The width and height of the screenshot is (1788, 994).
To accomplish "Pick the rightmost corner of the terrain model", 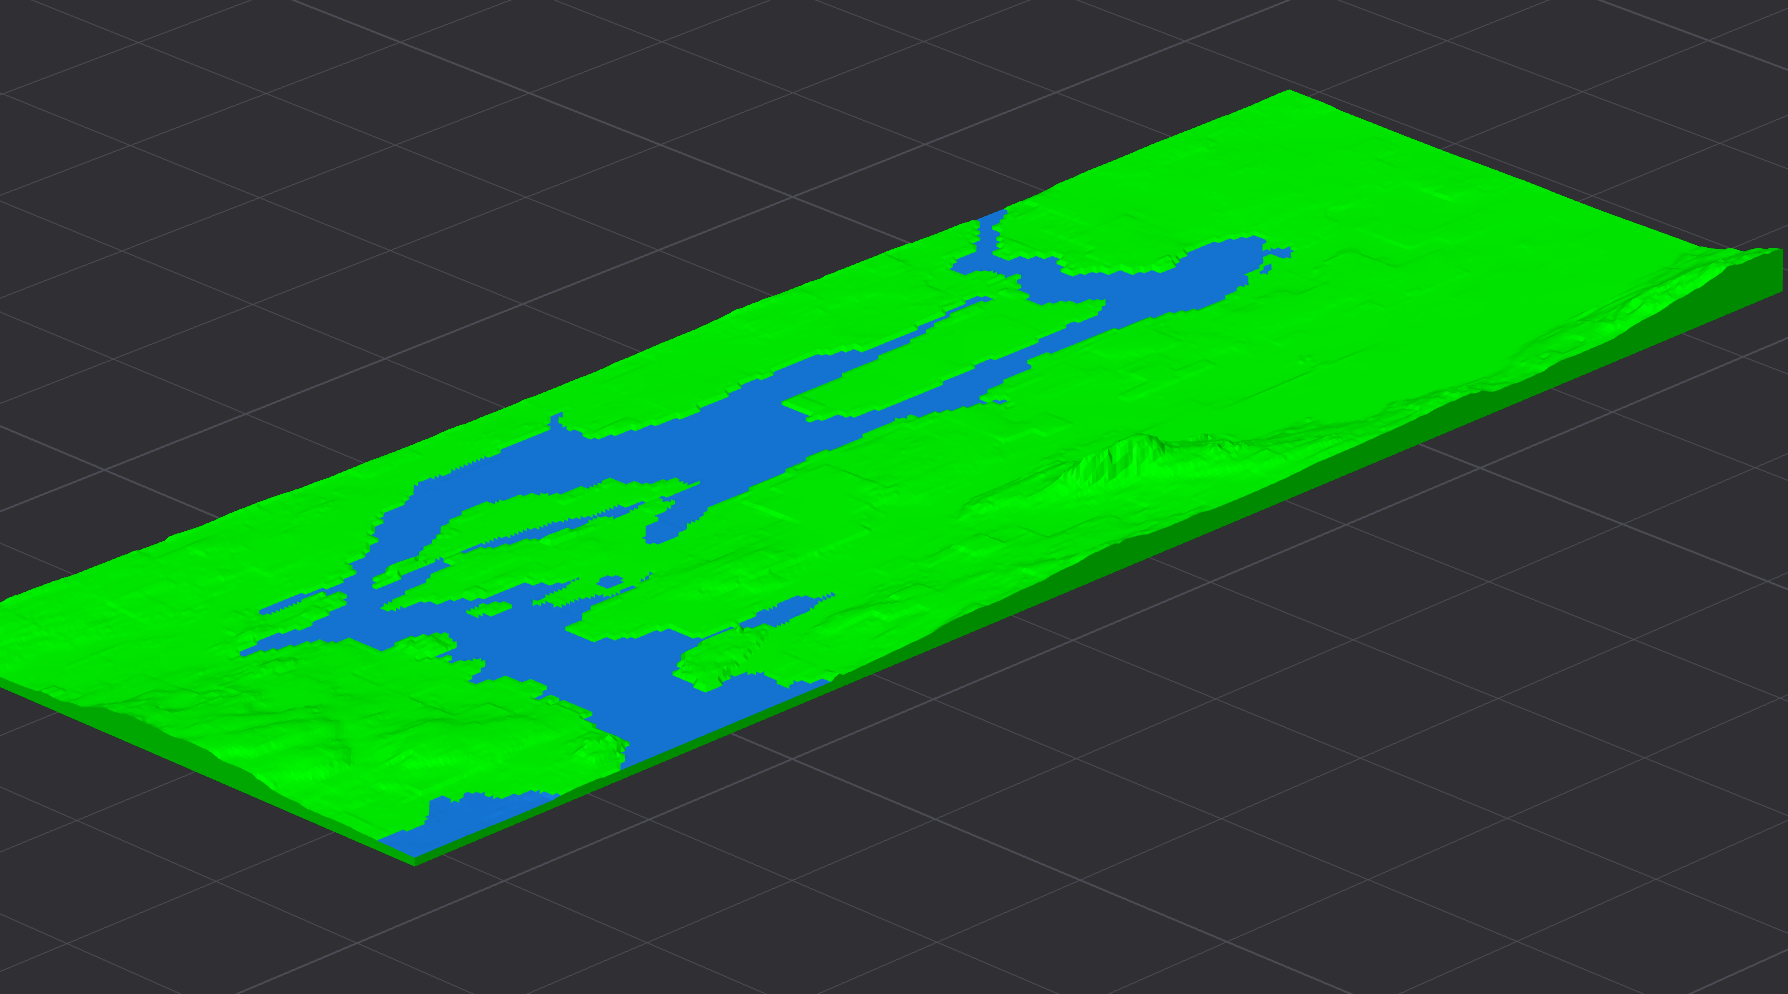I will tap(1780, 252).
